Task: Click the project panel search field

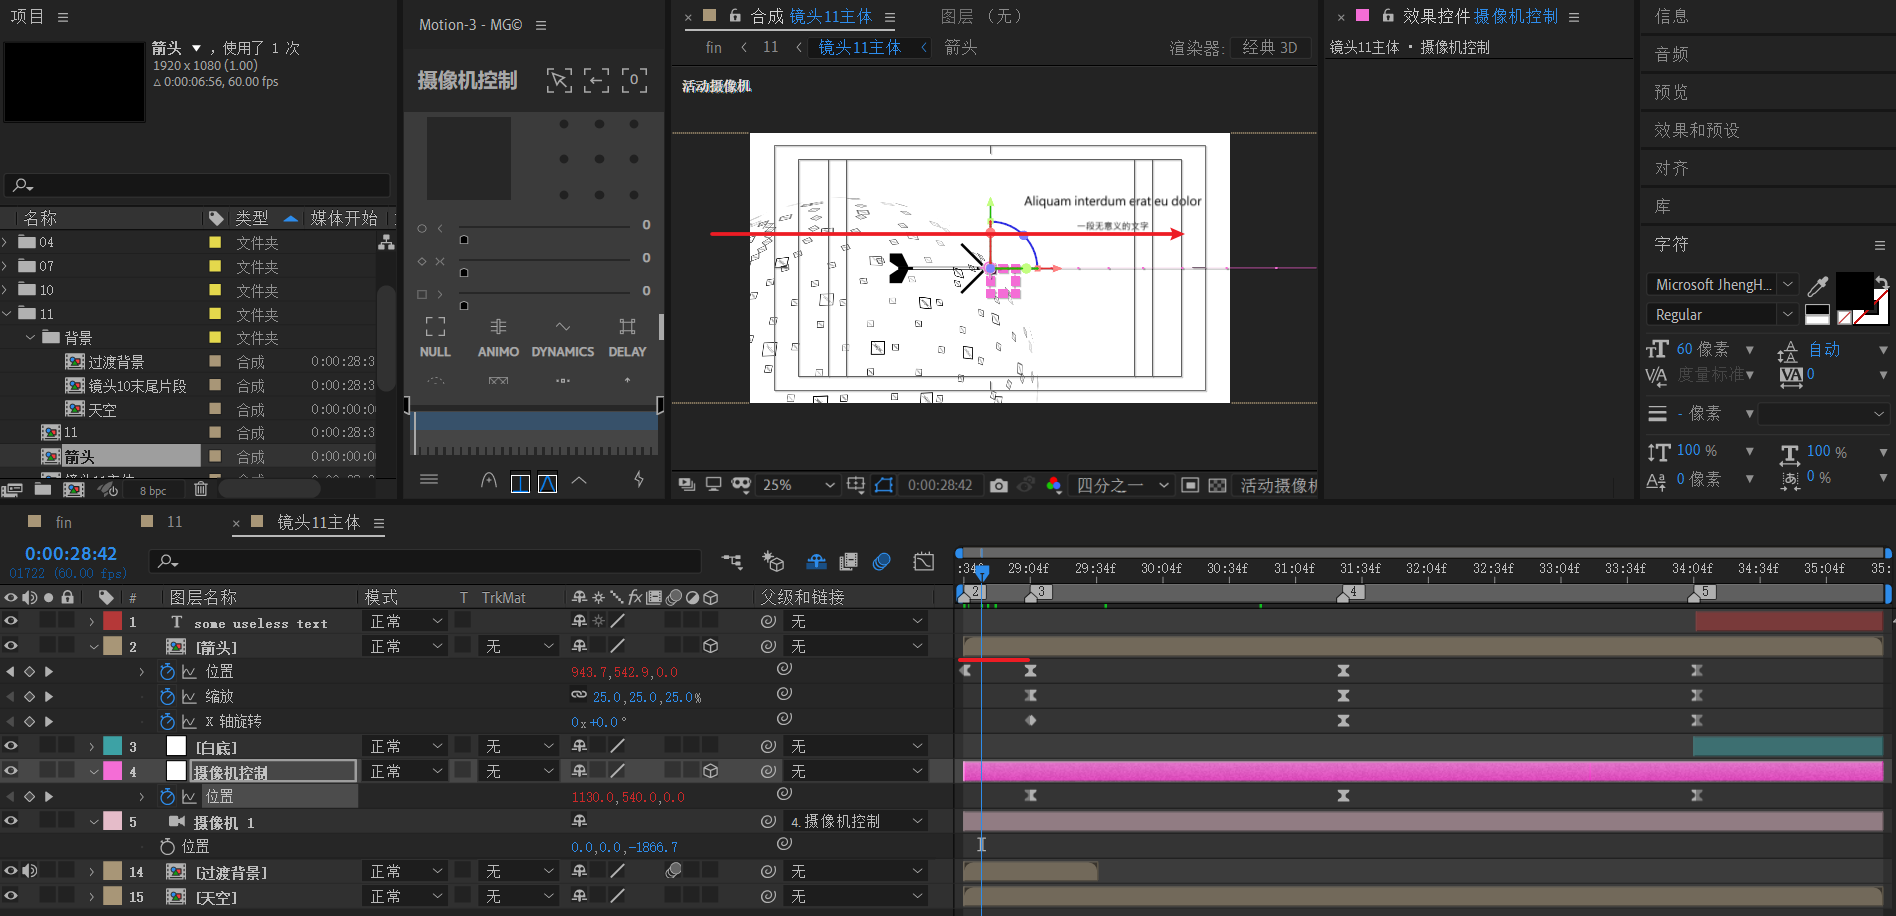Action: click(198, 185)
